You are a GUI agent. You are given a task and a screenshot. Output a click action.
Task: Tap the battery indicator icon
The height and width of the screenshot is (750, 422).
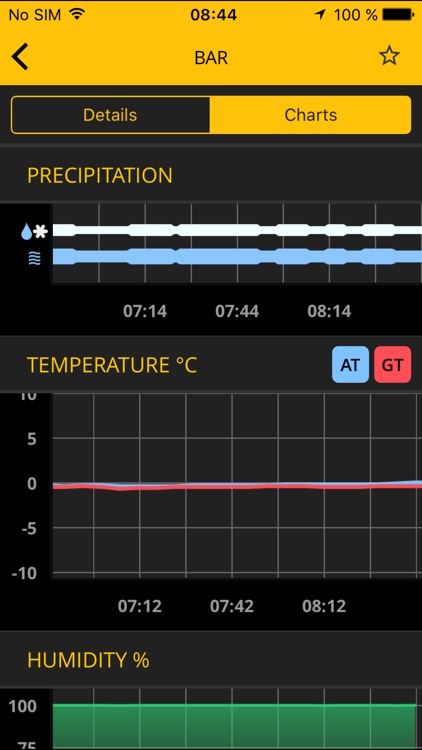click(x=399, y=15)
